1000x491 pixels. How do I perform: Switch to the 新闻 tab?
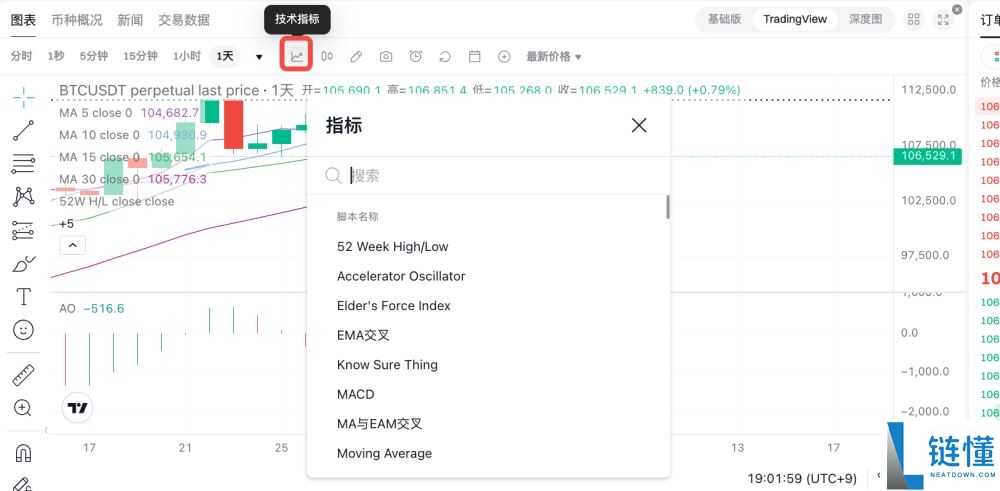[130, 20]
